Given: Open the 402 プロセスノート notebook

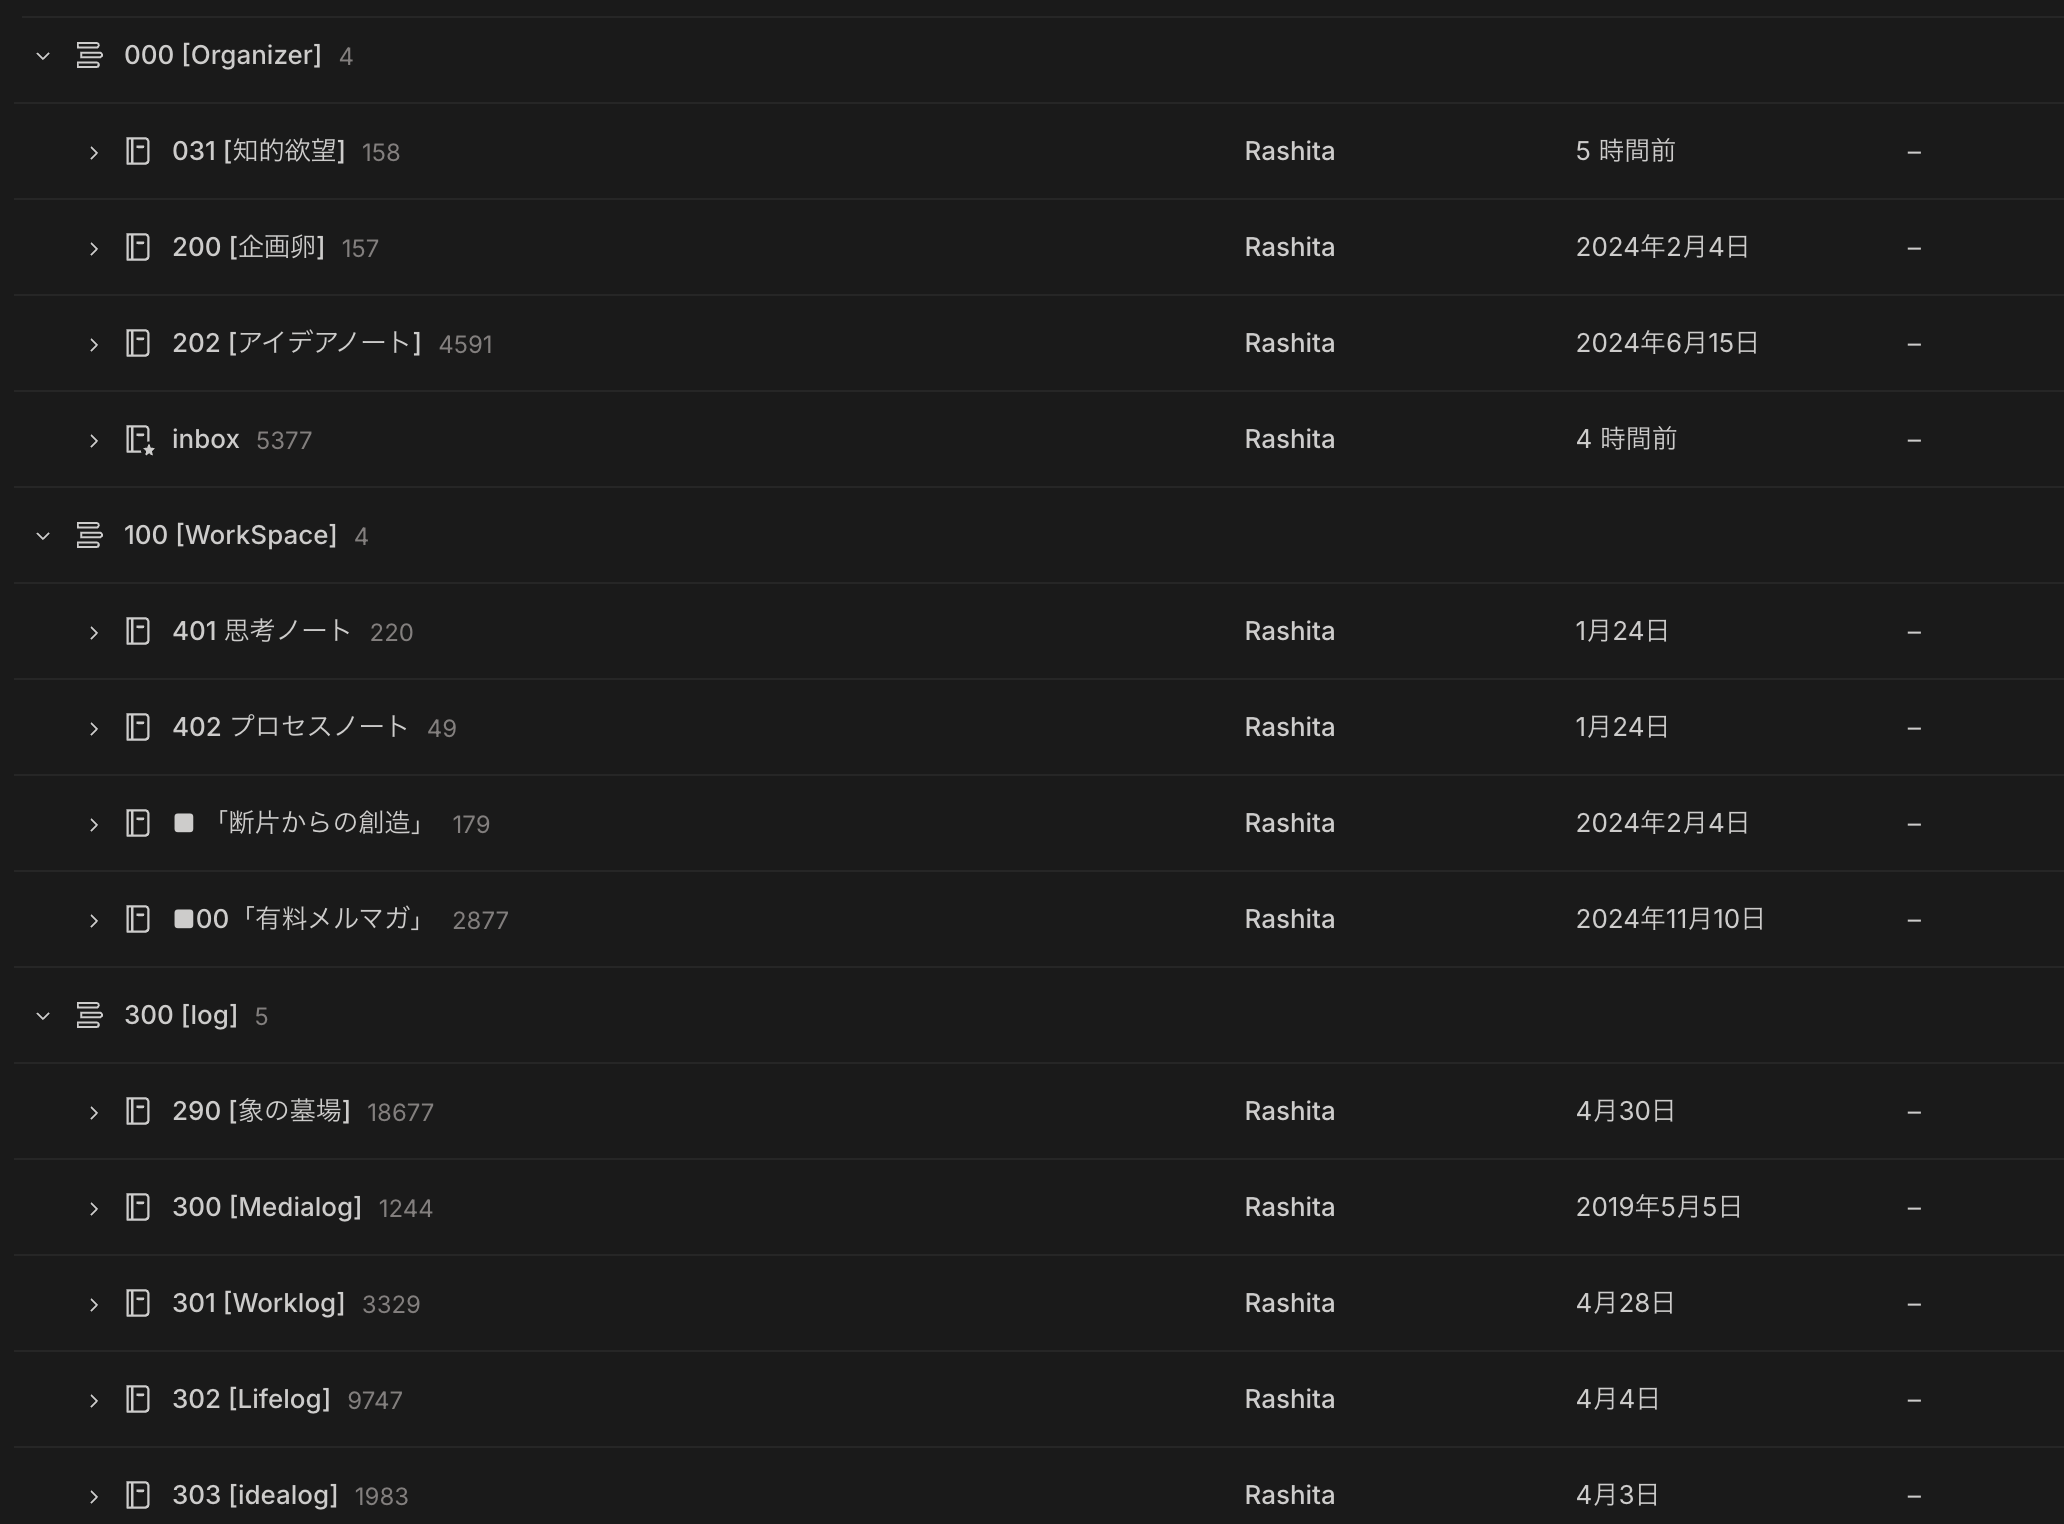Looking at the screenshot, I should point(290,727).
